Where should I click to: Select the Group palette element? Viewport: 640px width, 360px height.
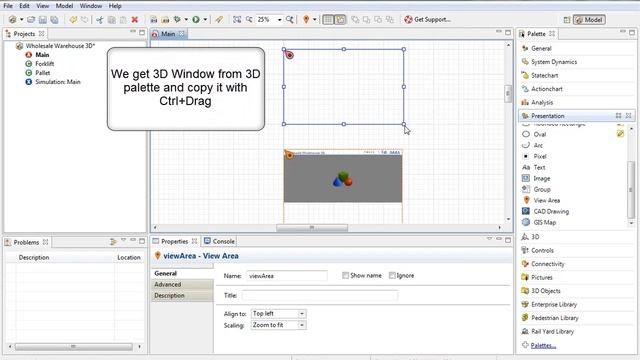tap(542, 189)
